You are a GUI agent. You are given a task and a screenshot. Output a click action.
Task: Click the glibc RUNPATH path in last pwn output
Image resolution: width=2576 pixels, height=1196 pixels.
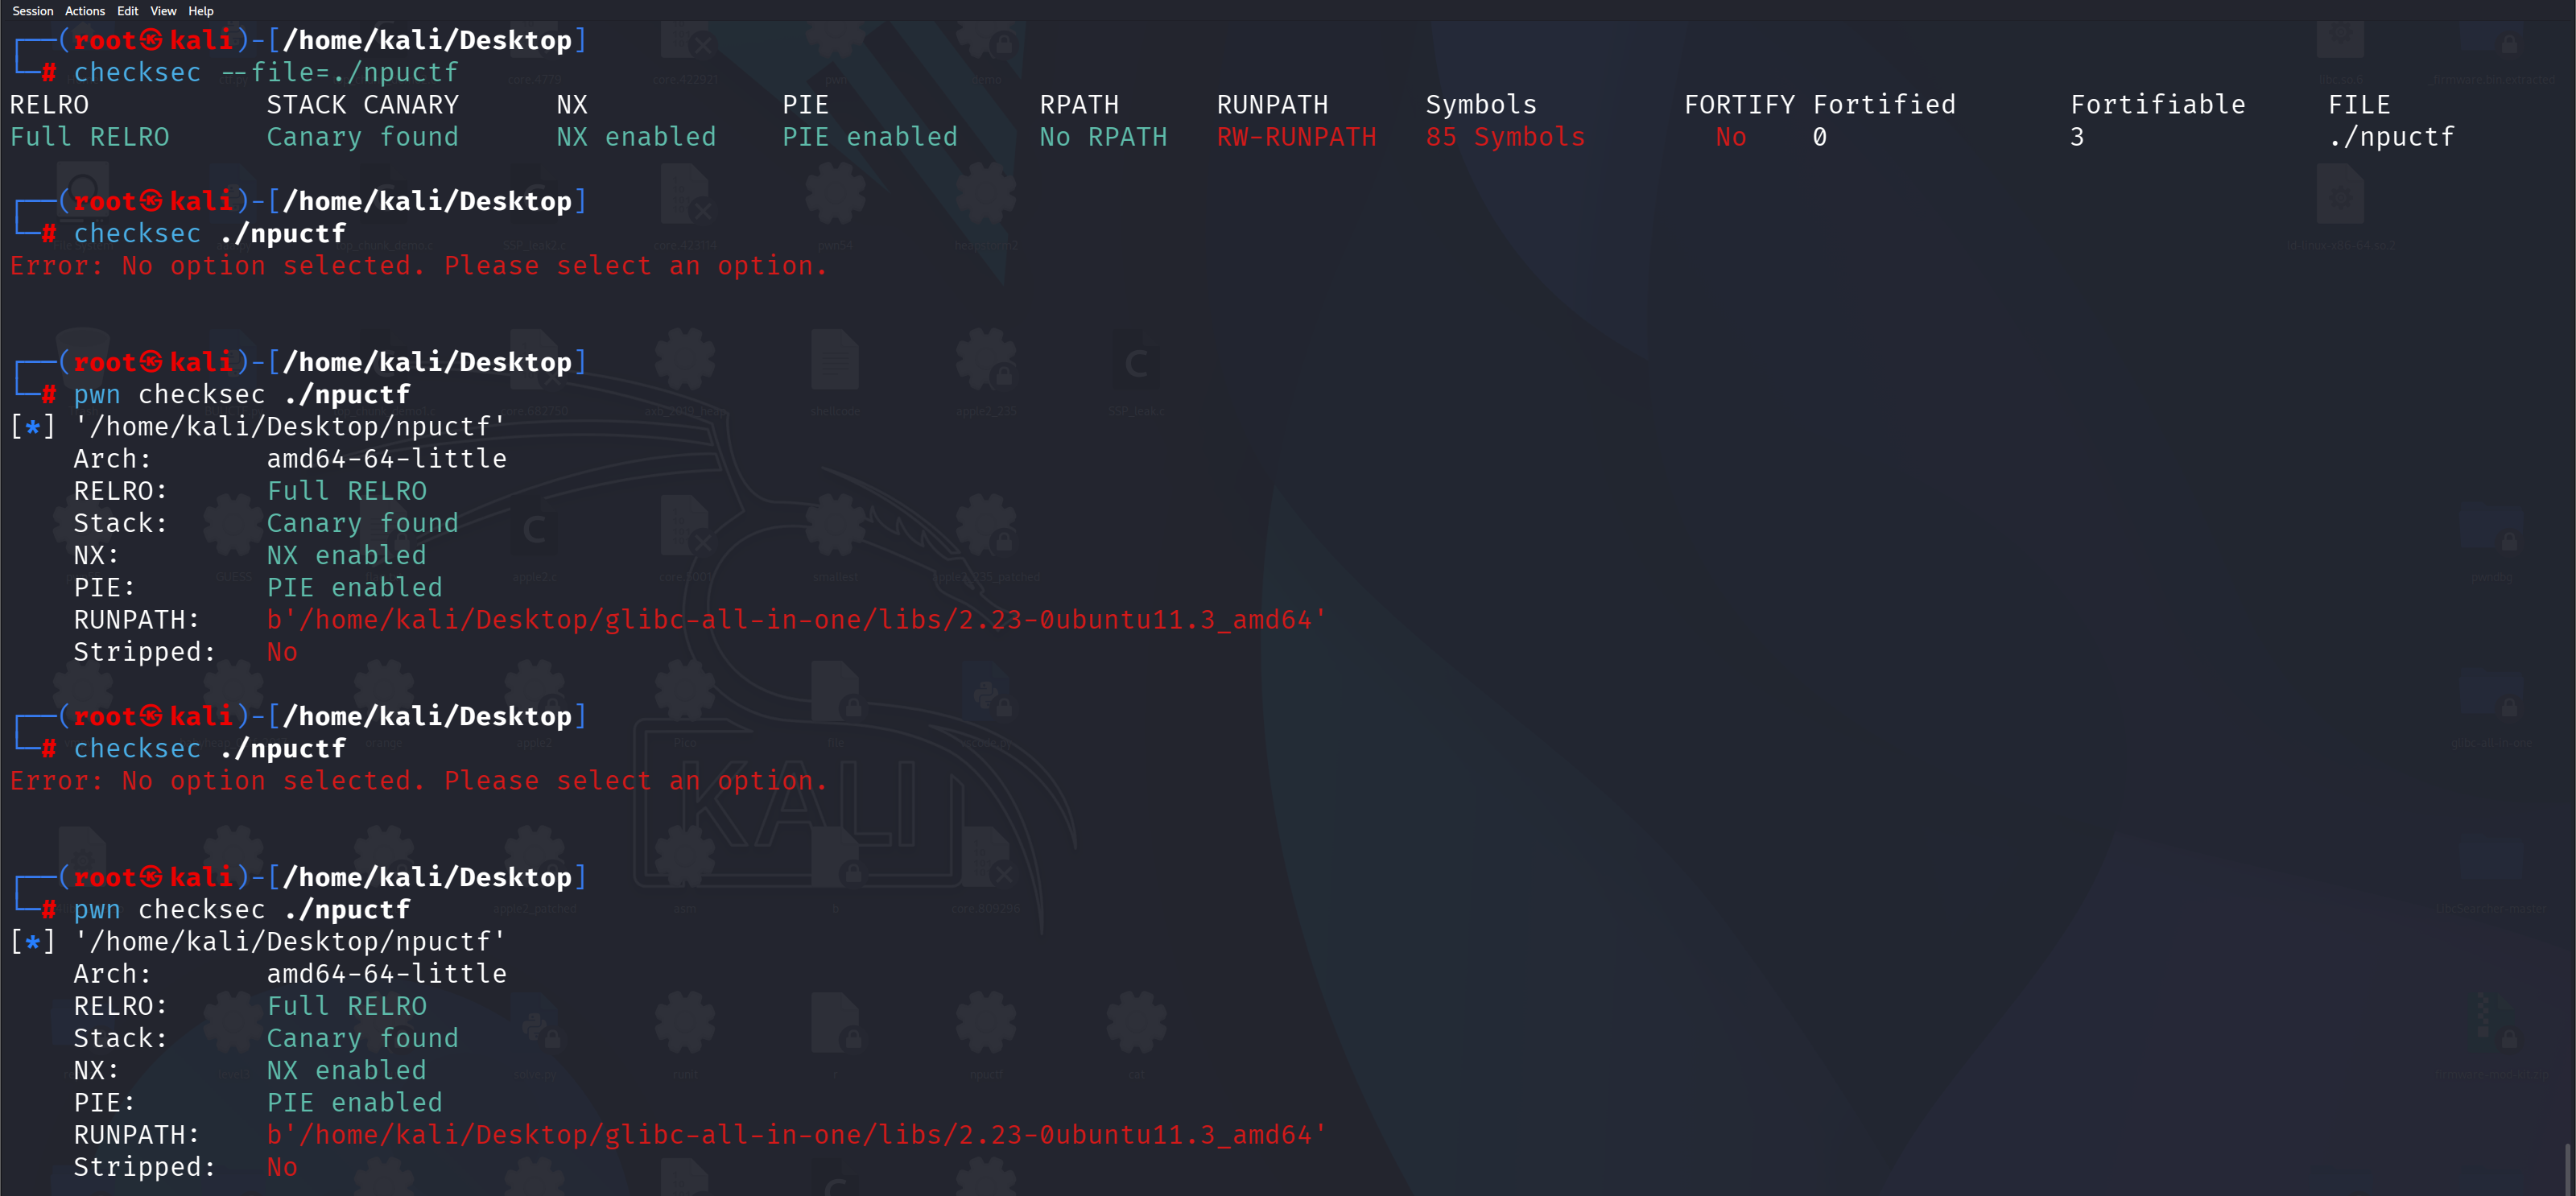click(796, 1135)
